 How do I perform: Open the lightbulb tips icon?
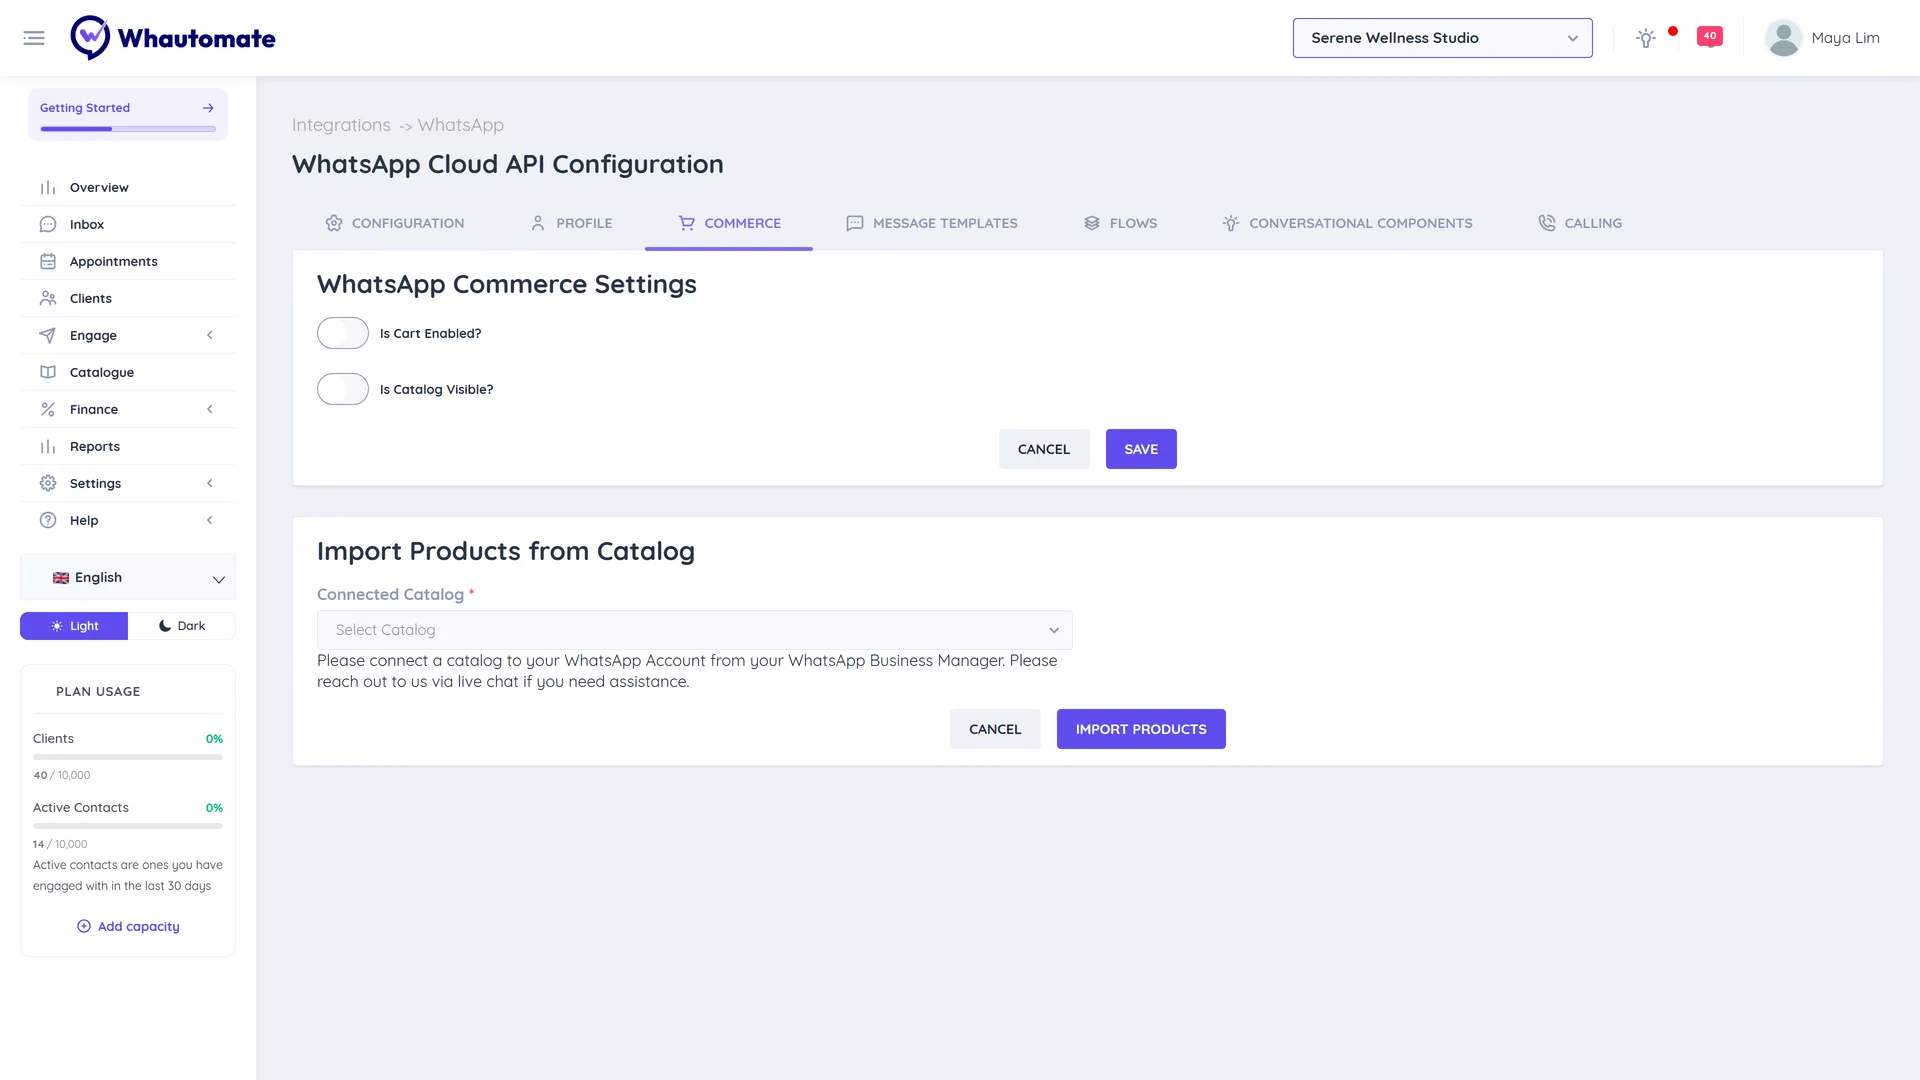point(1645,38)
